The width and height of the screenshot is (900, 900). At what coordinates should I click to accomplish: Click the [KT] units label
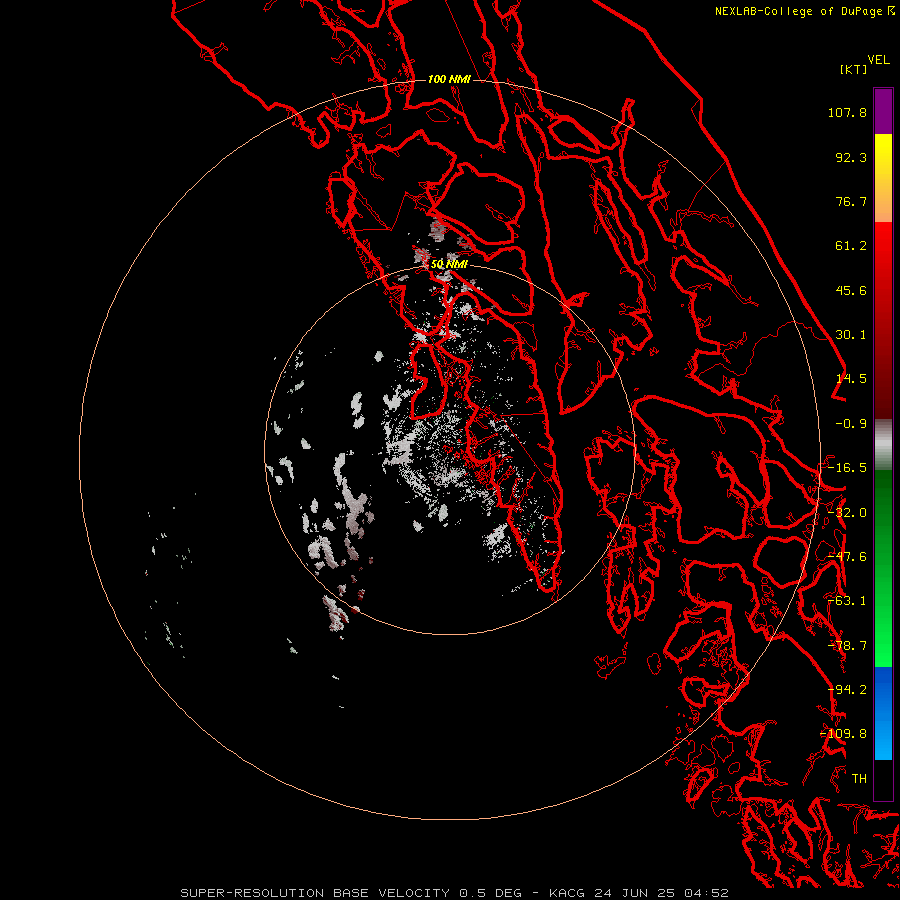(854, 69)
